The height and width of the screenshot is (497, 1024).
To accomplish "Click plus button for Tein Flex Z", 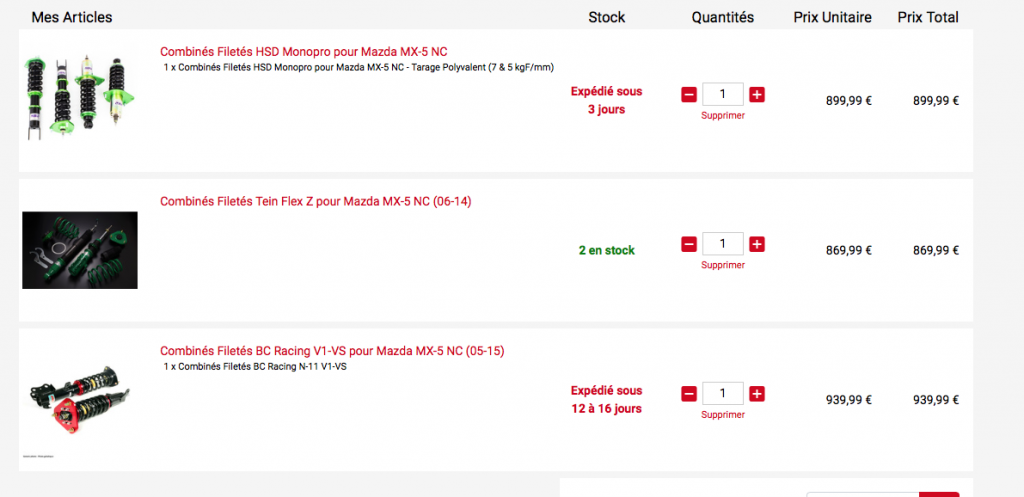I will pyautogui.click(x=757, y=244).
